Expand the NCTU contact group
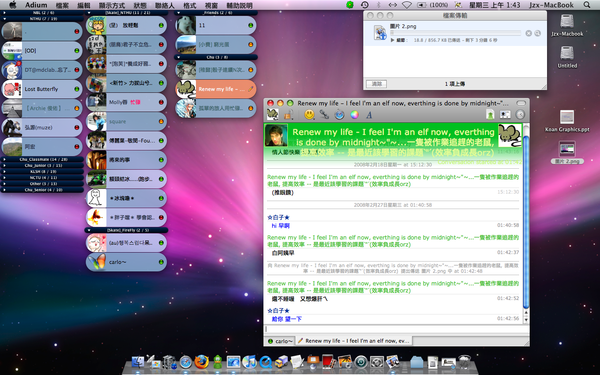Image resolution: width=600 pixels, height=375 pixels. [4, 178]
